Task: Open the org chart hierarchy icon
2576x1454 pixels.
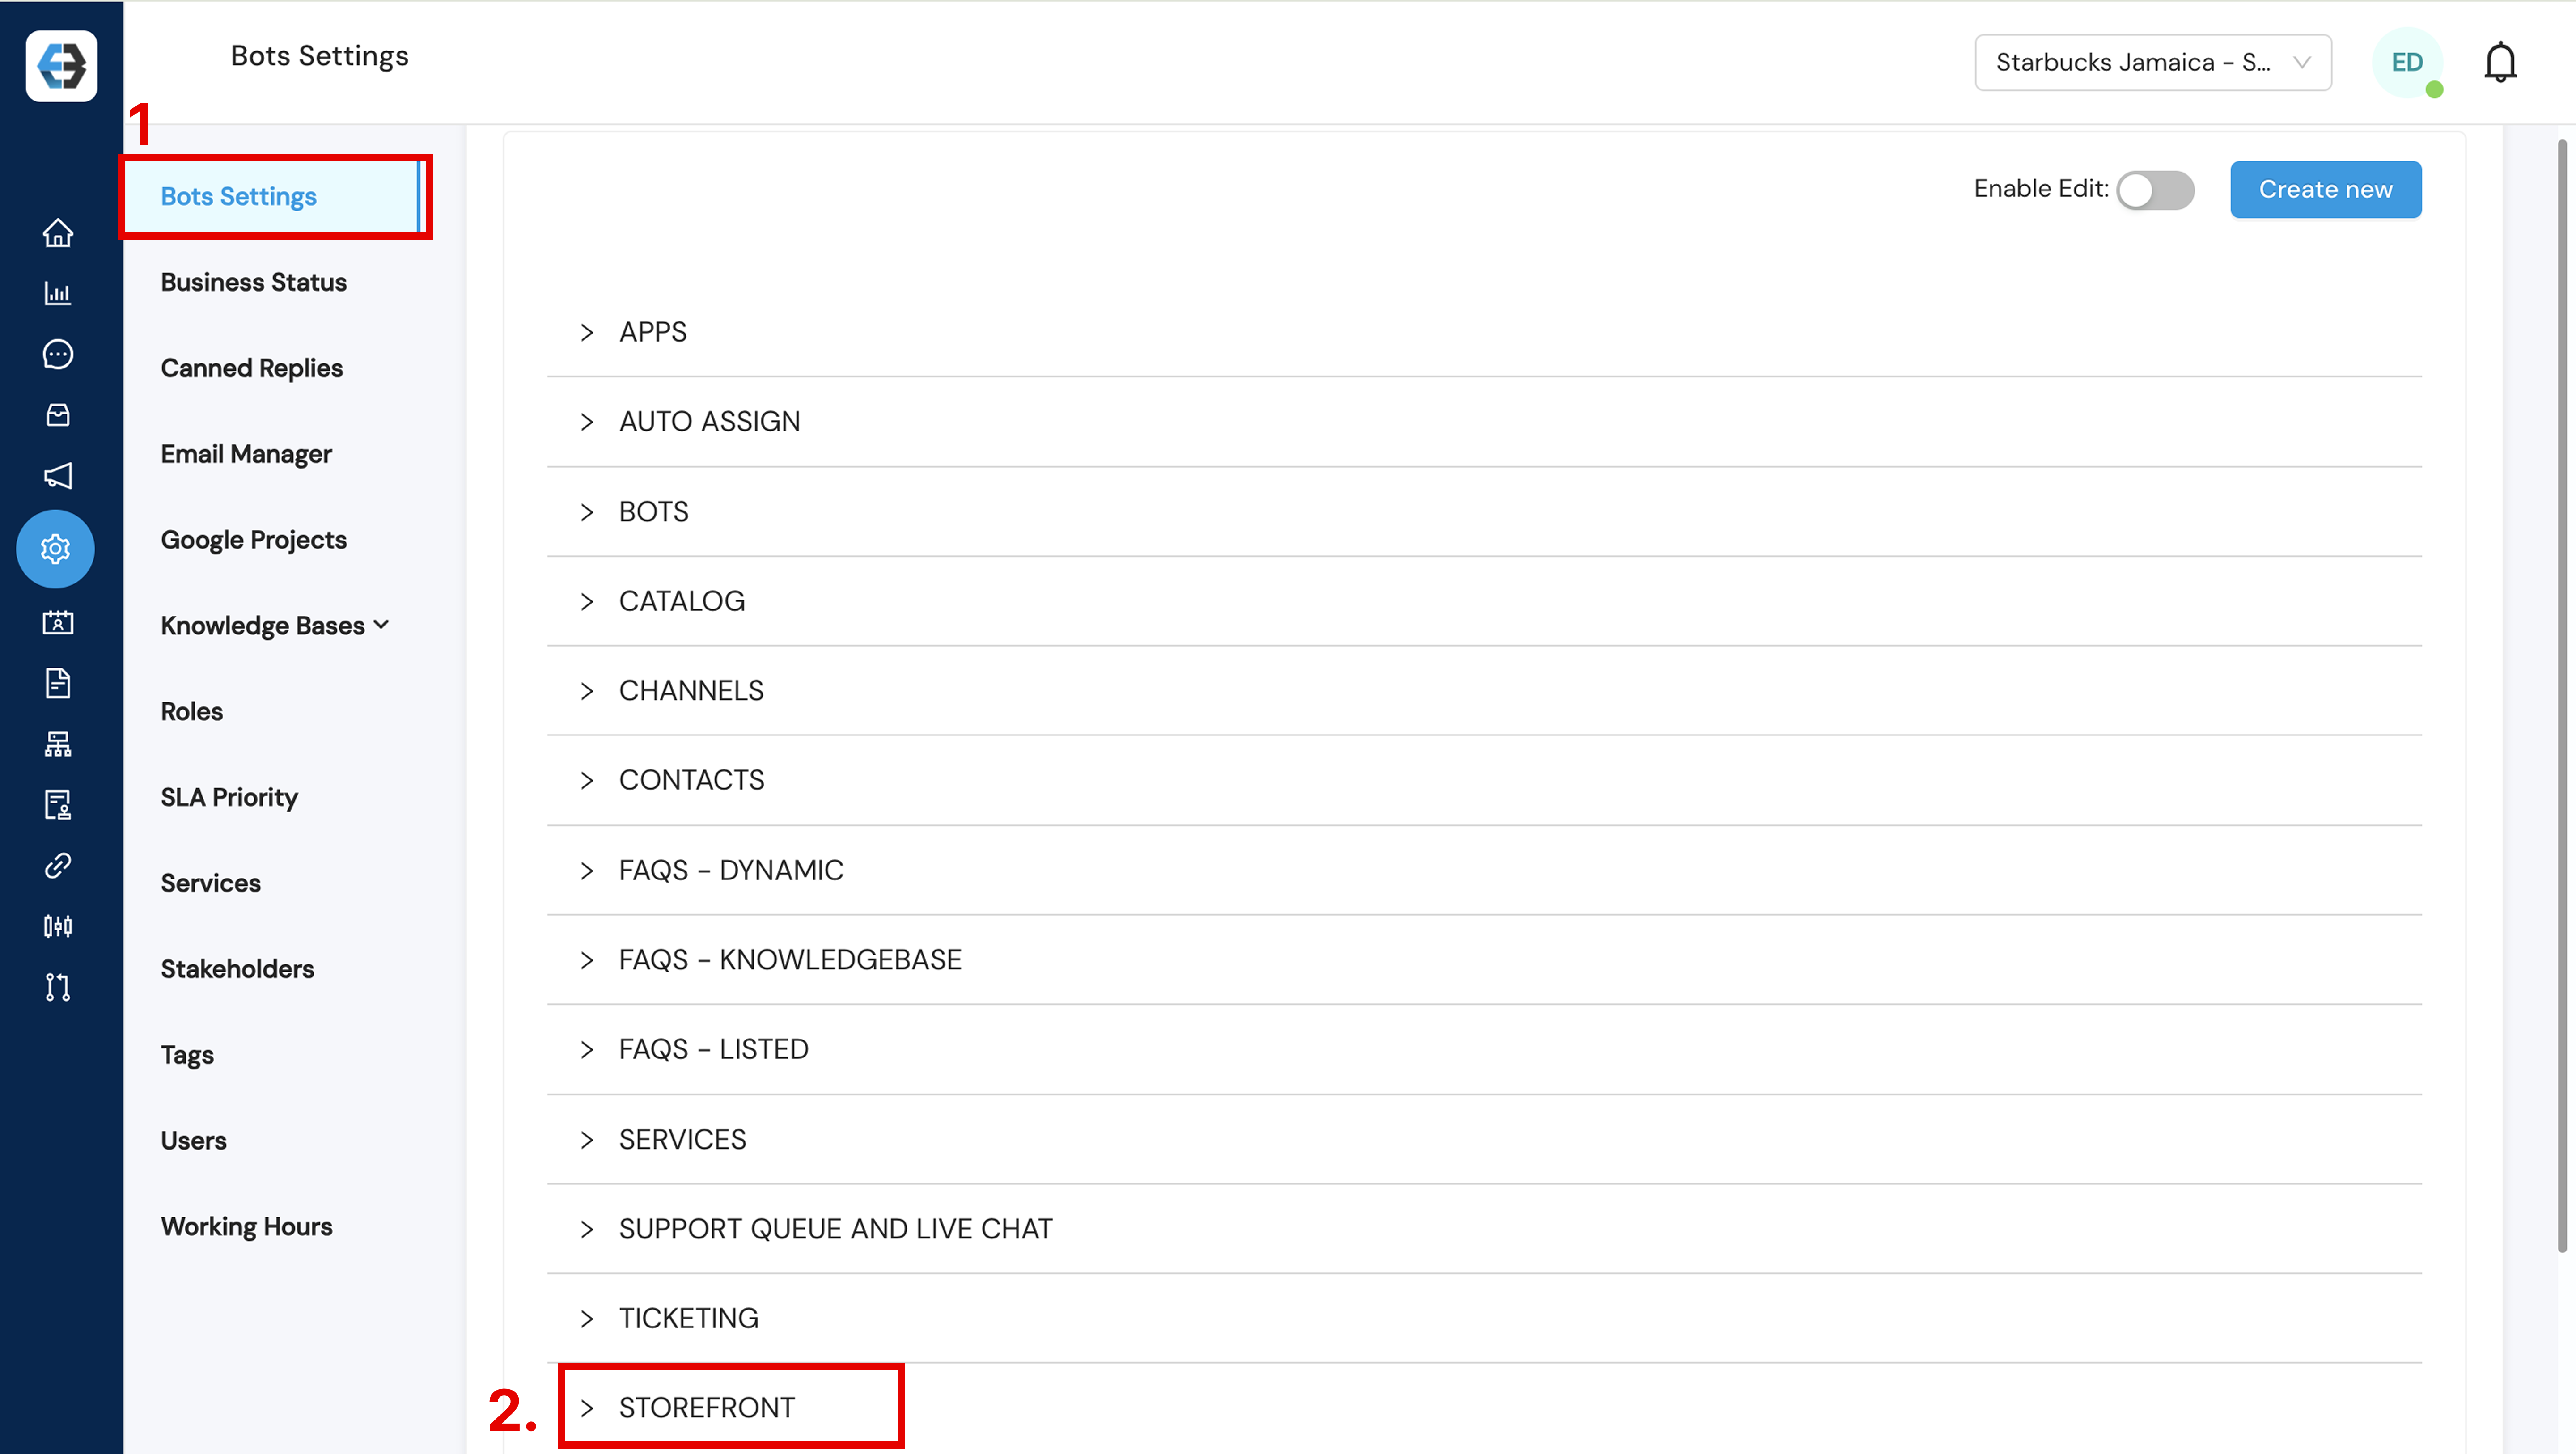Action: [58, 744]
